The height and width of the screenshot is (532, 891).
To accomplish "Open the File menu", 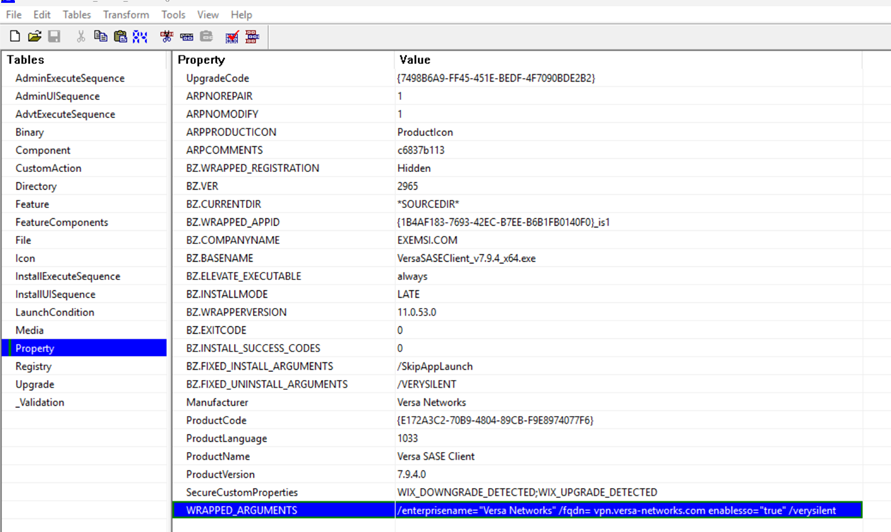I will tap(14, 15).
